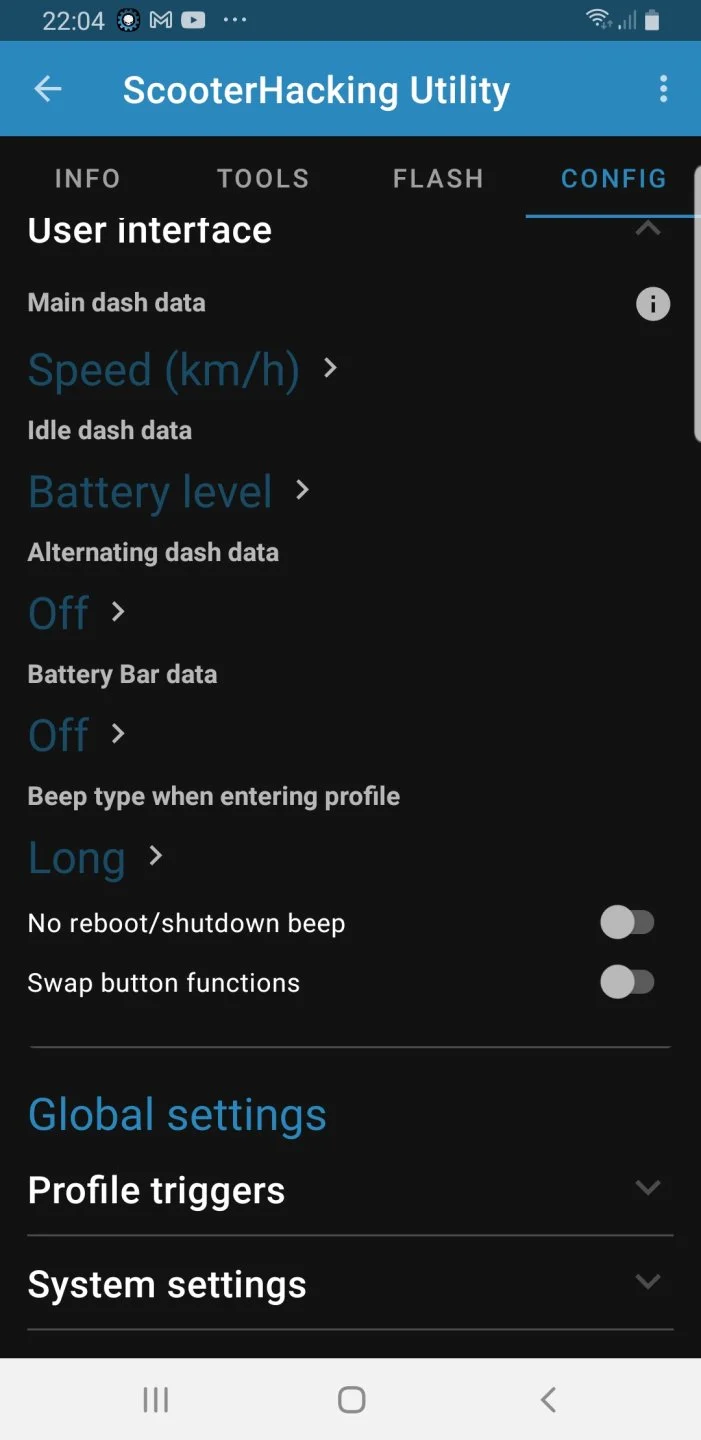Show info for Main dash data
This screenshot has height=1440, width=701.
[653, 303]
